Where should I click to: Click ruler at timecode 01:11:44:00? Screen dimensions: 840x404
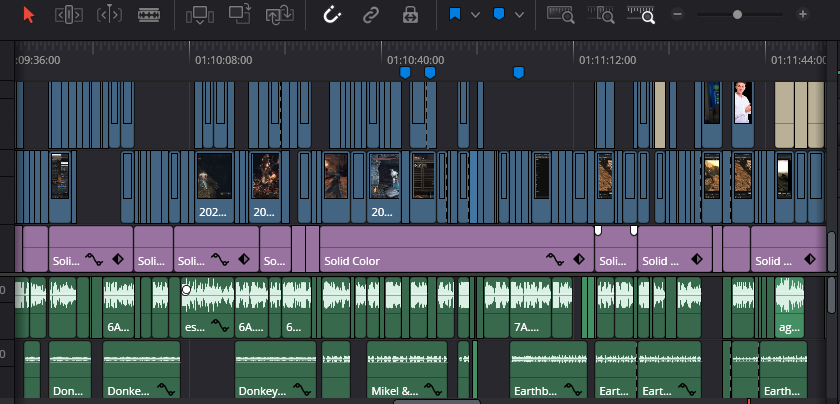[799, 60]
